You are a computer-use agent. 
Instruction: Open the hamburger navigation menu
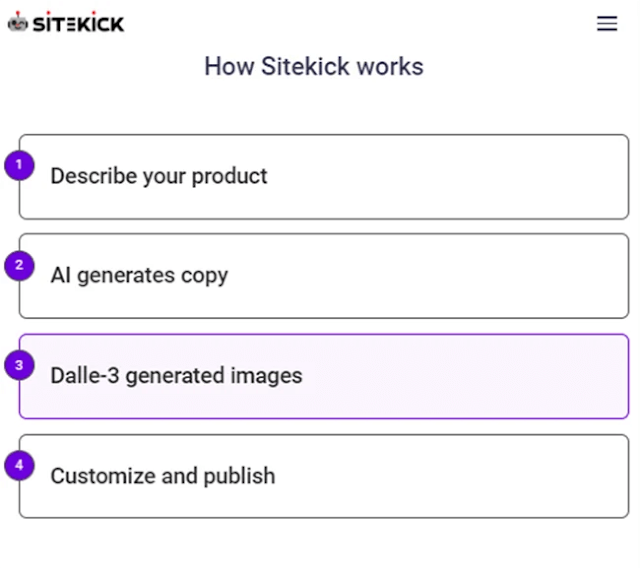coord(607,23)
